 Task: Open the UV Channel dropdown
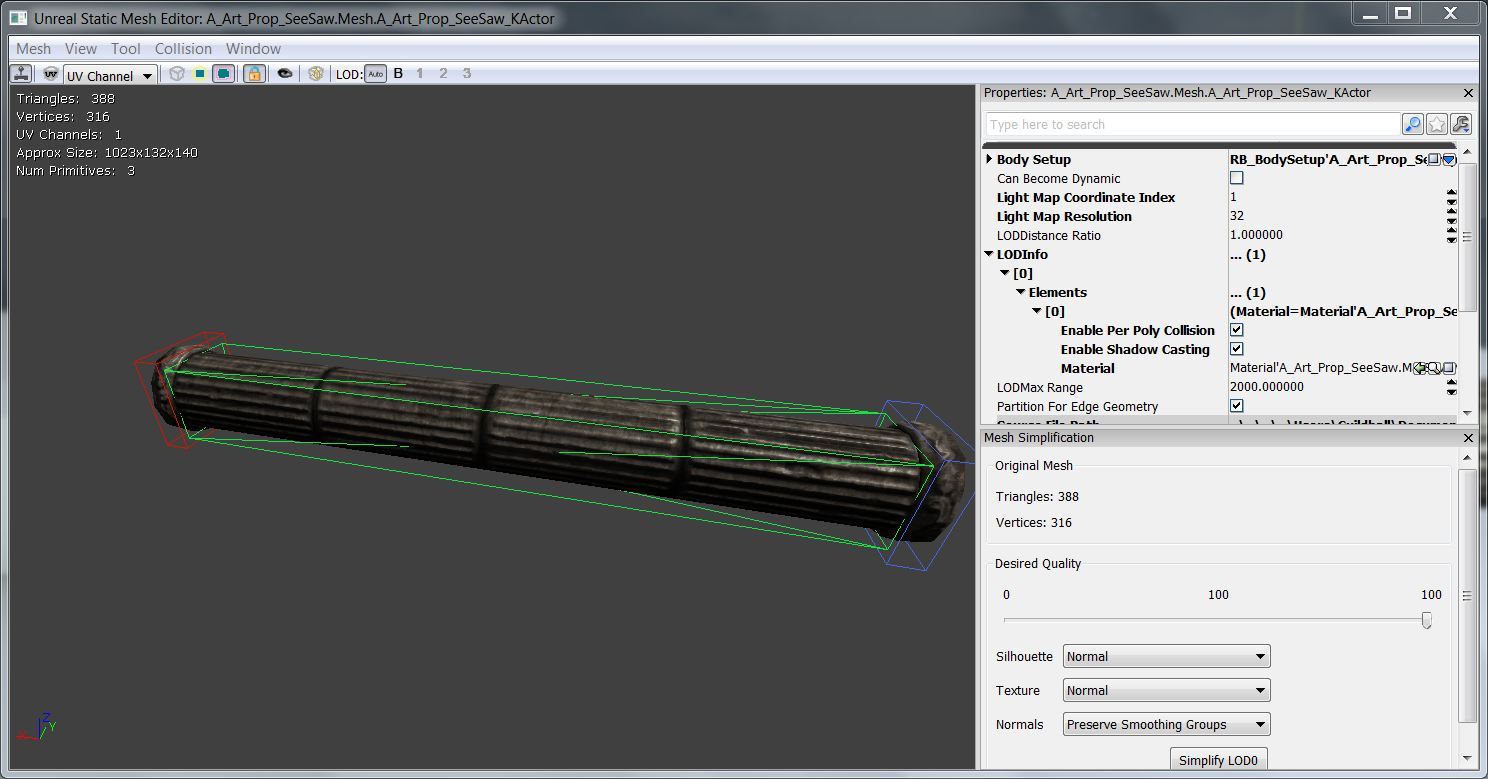pos(110,75)
